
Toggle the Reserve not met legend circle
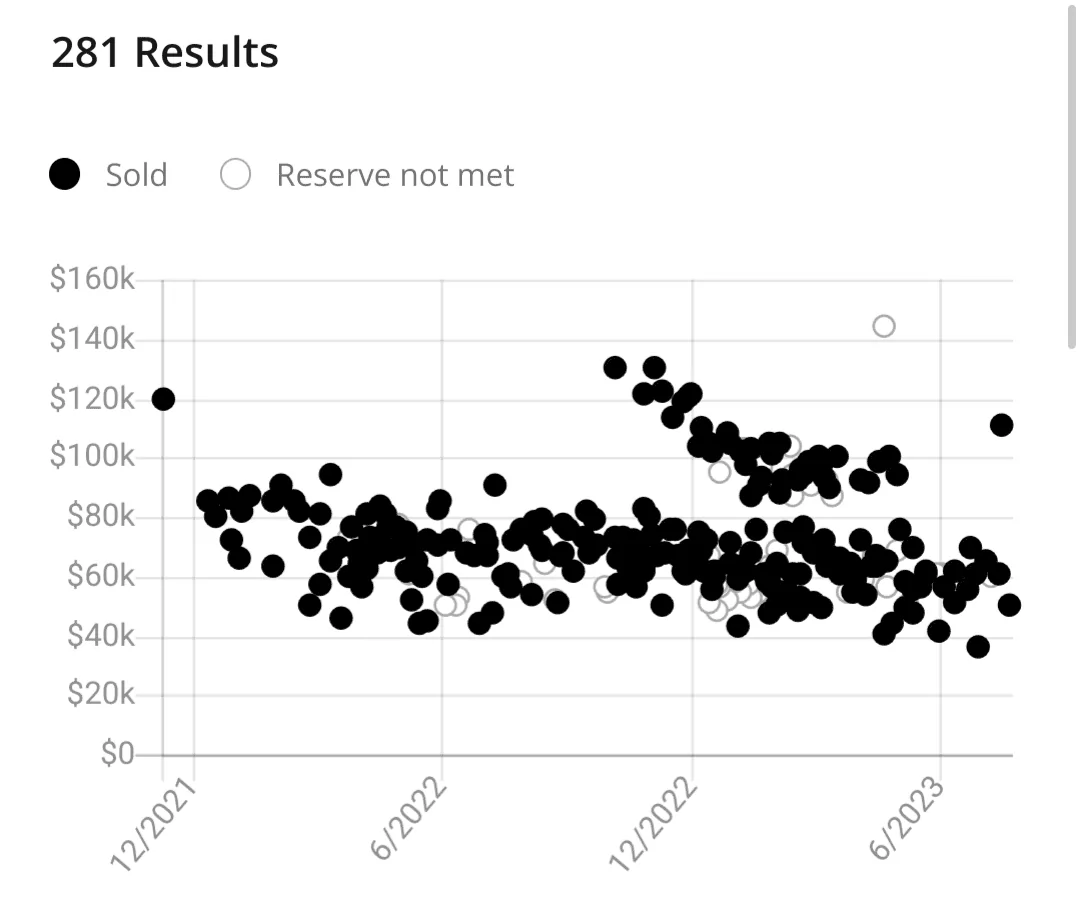point(236,174)
